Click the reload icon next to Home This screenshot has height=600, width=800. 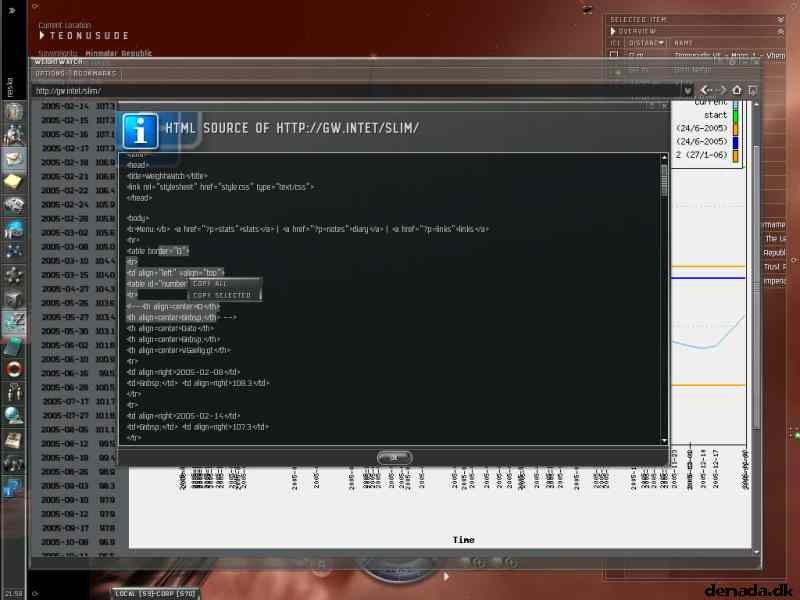click(x=753, y=90)
